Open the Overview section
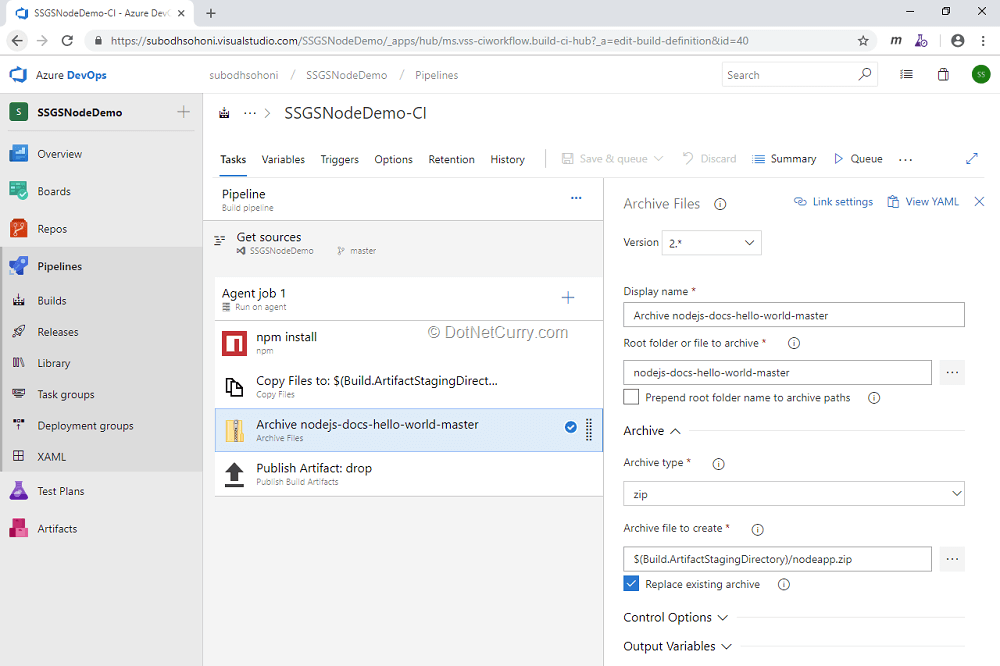This screenshot has height=666, width=1000. (x=59, y=154)
